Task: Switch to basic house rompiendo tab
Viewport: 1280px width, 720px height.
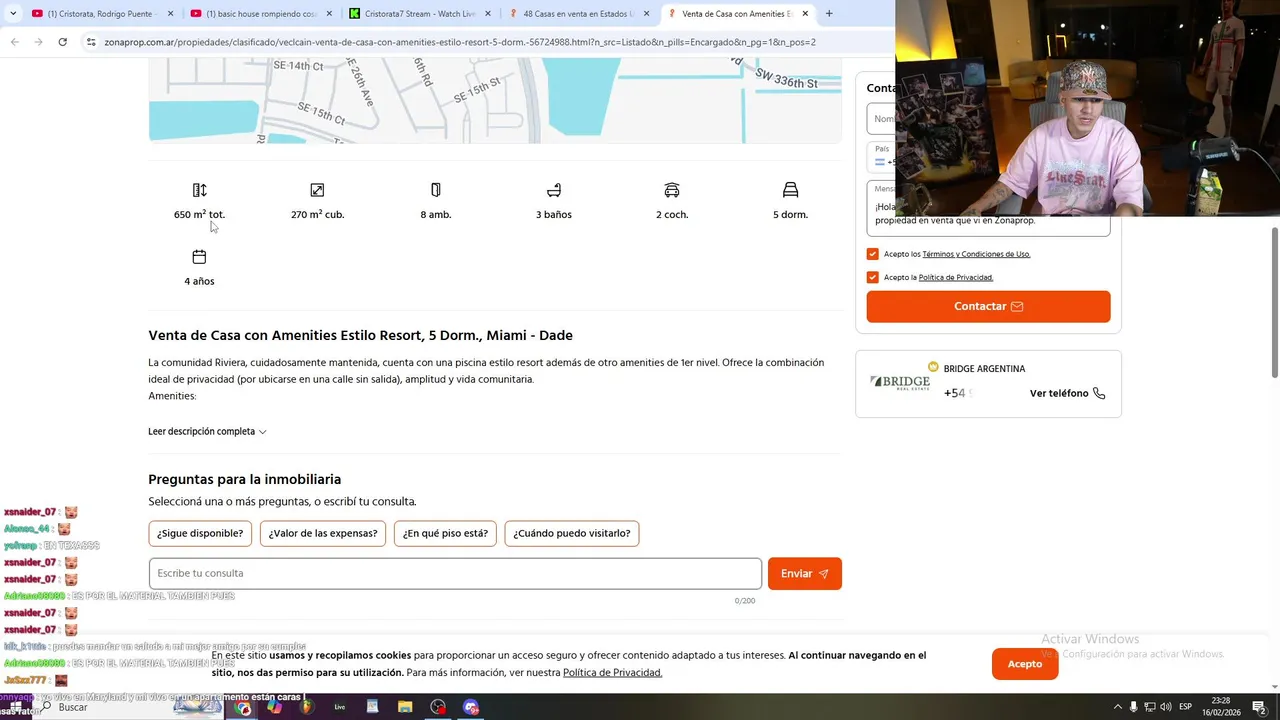Action: pos(260,14)
